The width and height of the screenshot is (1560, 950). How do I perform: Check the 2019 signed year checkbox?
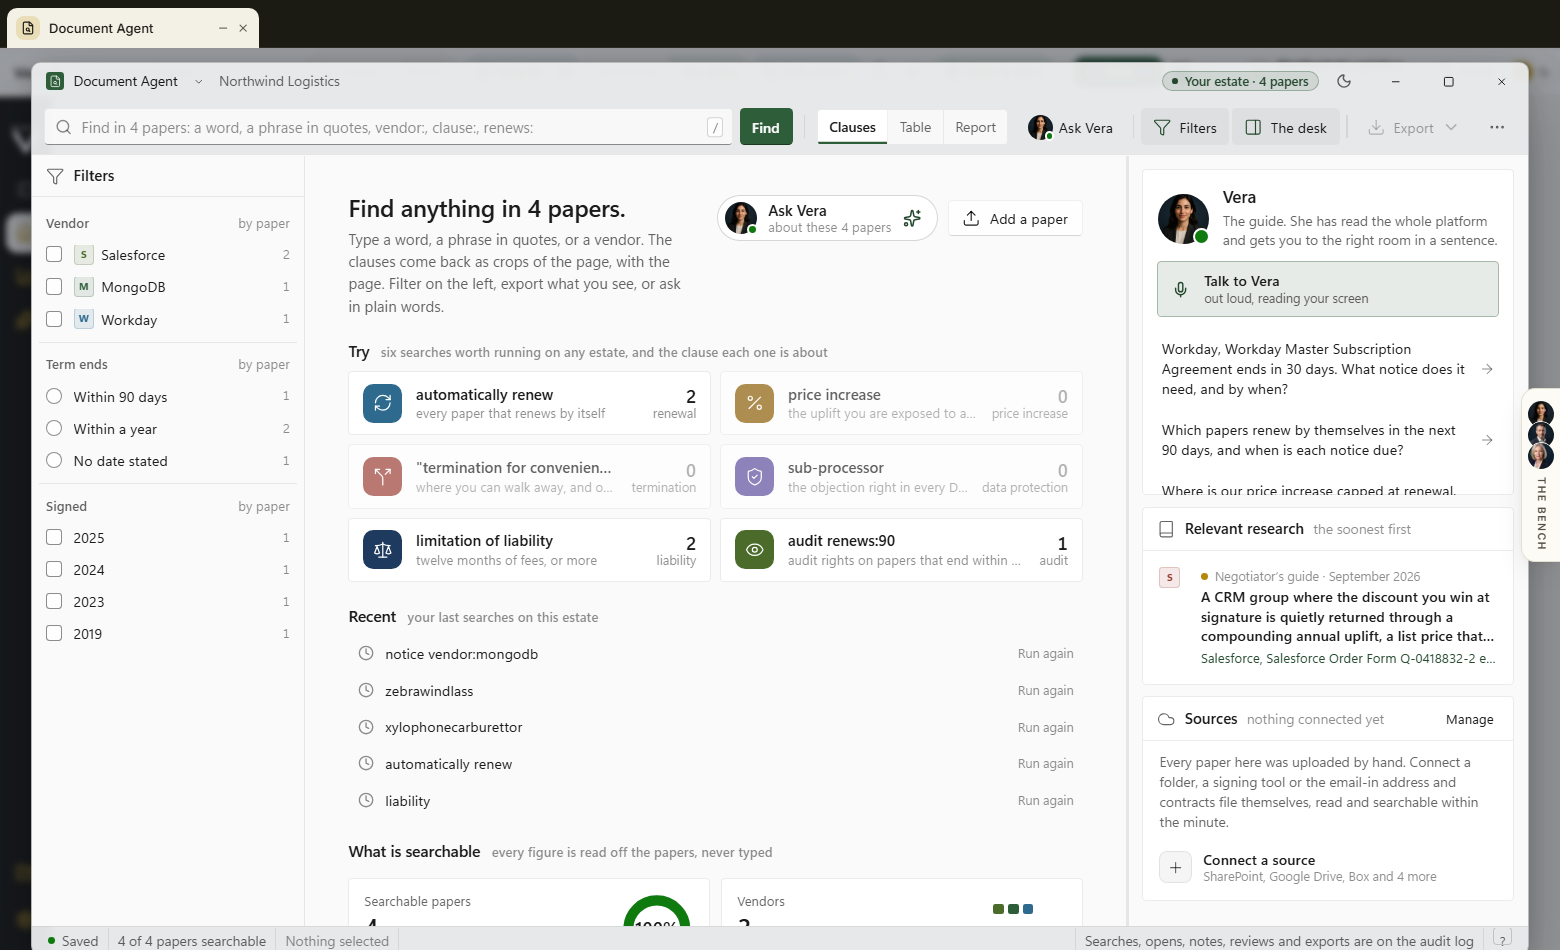[x=54, y=633]
